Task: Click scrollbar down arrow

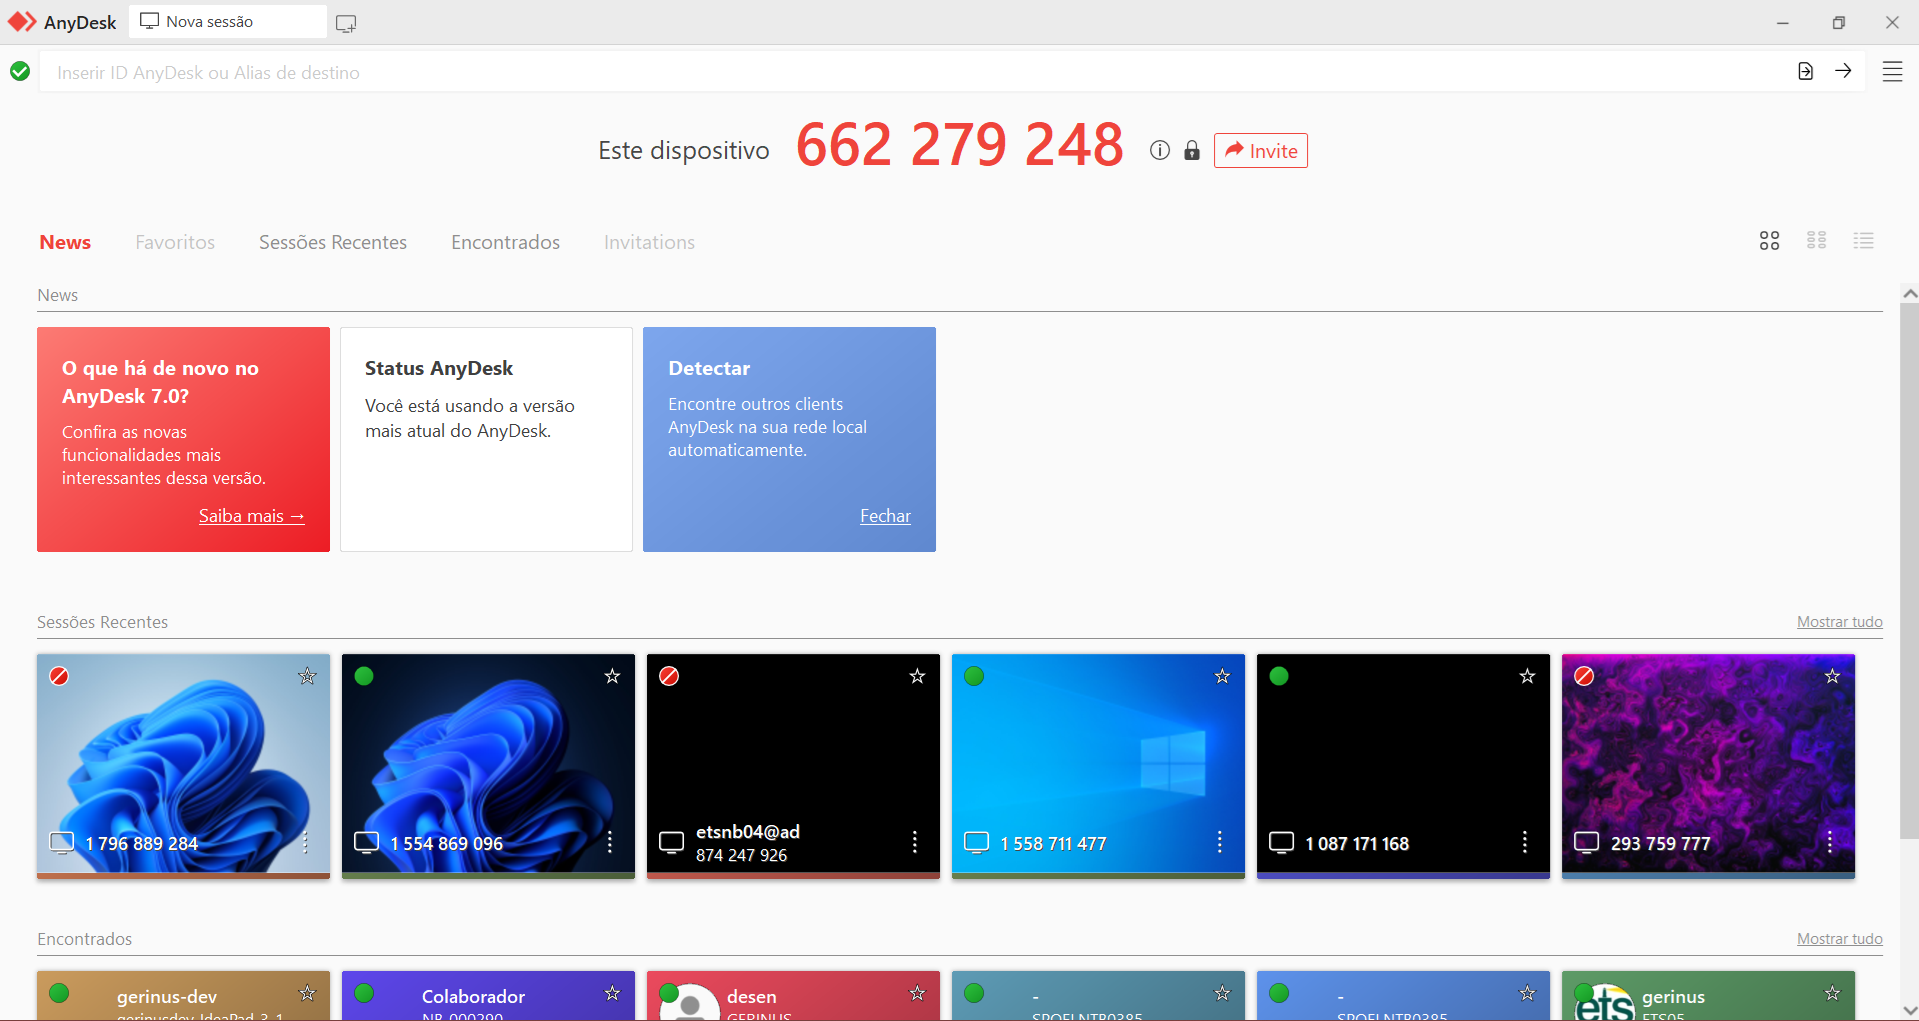Action: click(1910, 1010)
